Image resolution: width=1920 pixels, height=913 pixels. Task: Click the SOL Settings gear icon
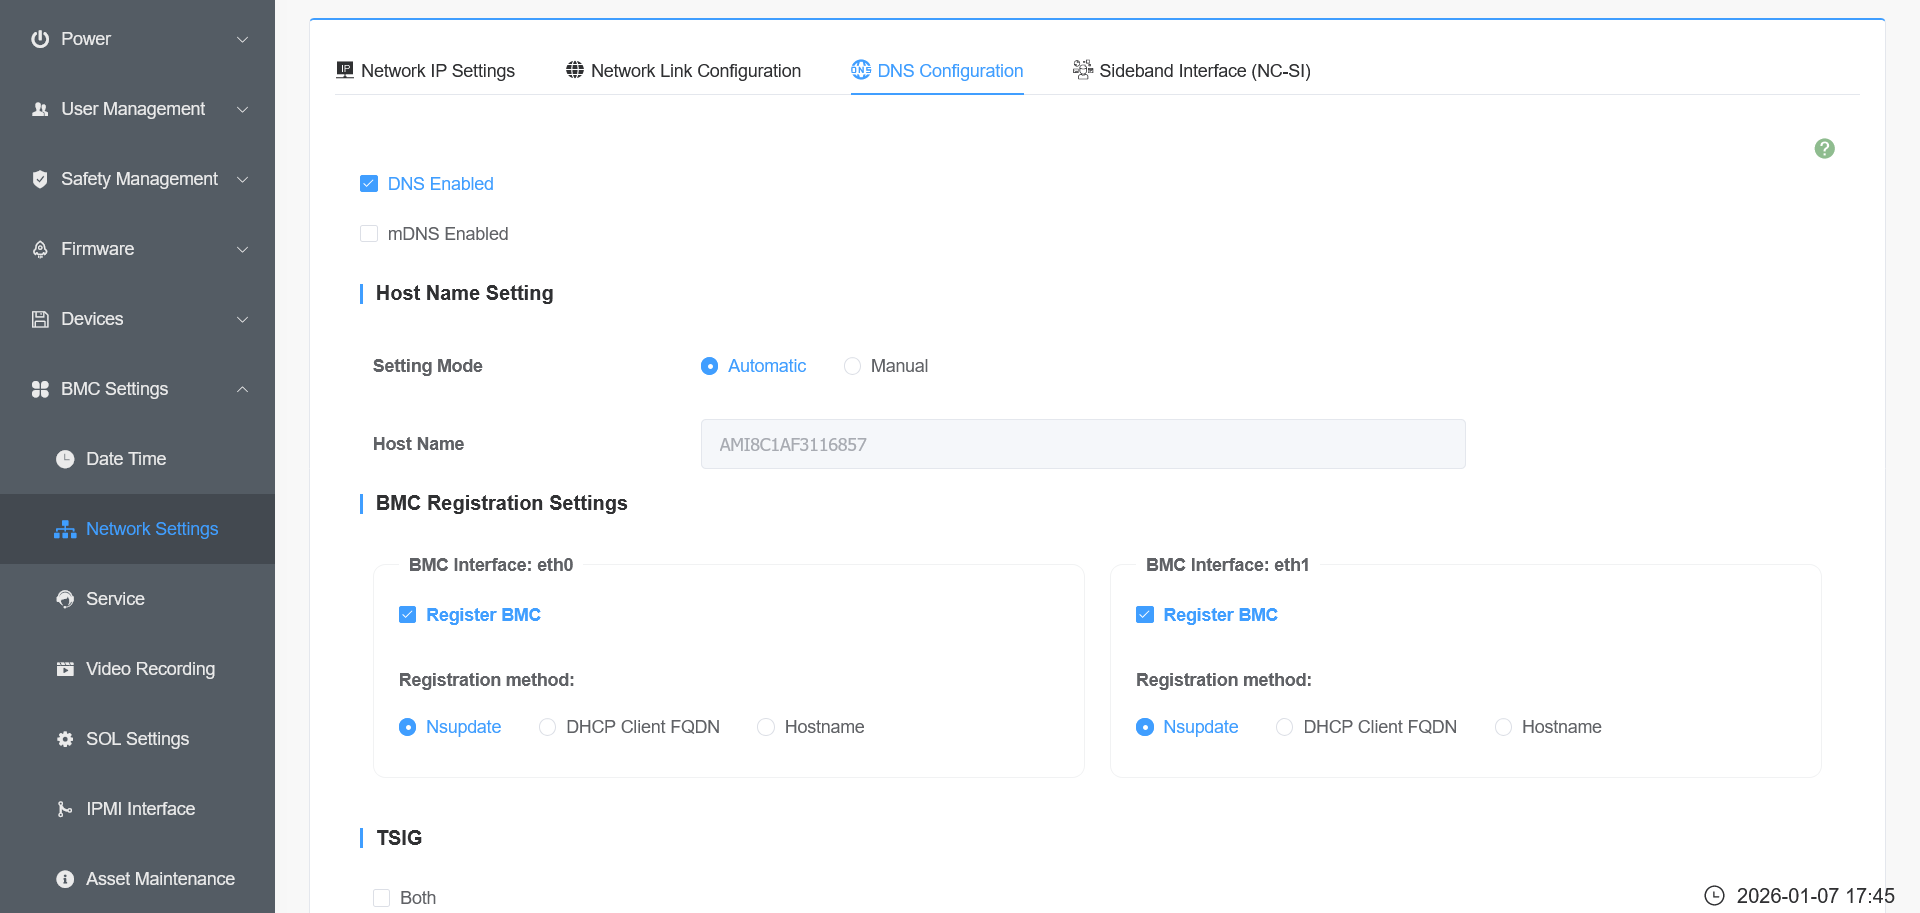tap(65, 739)
